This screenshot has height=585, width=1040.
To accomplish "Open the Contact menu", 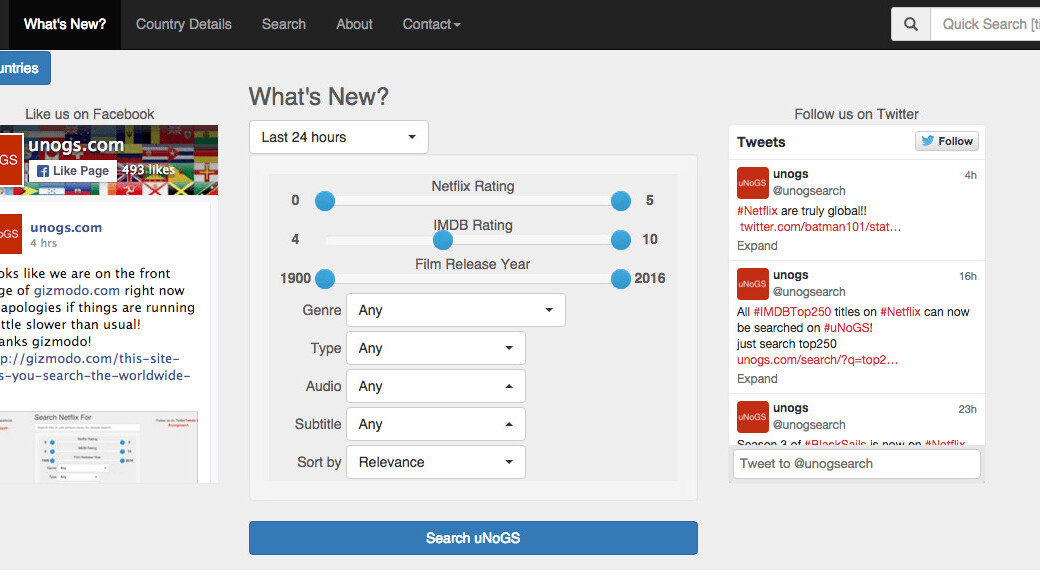I will (x=431, y=24).
